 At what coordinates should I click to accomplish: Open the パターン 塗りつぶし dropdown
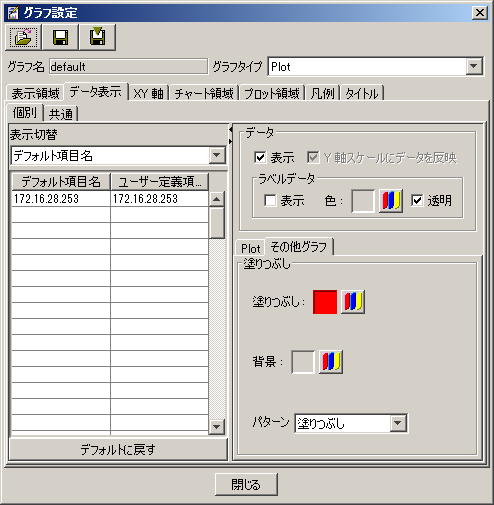pos(398,423)
